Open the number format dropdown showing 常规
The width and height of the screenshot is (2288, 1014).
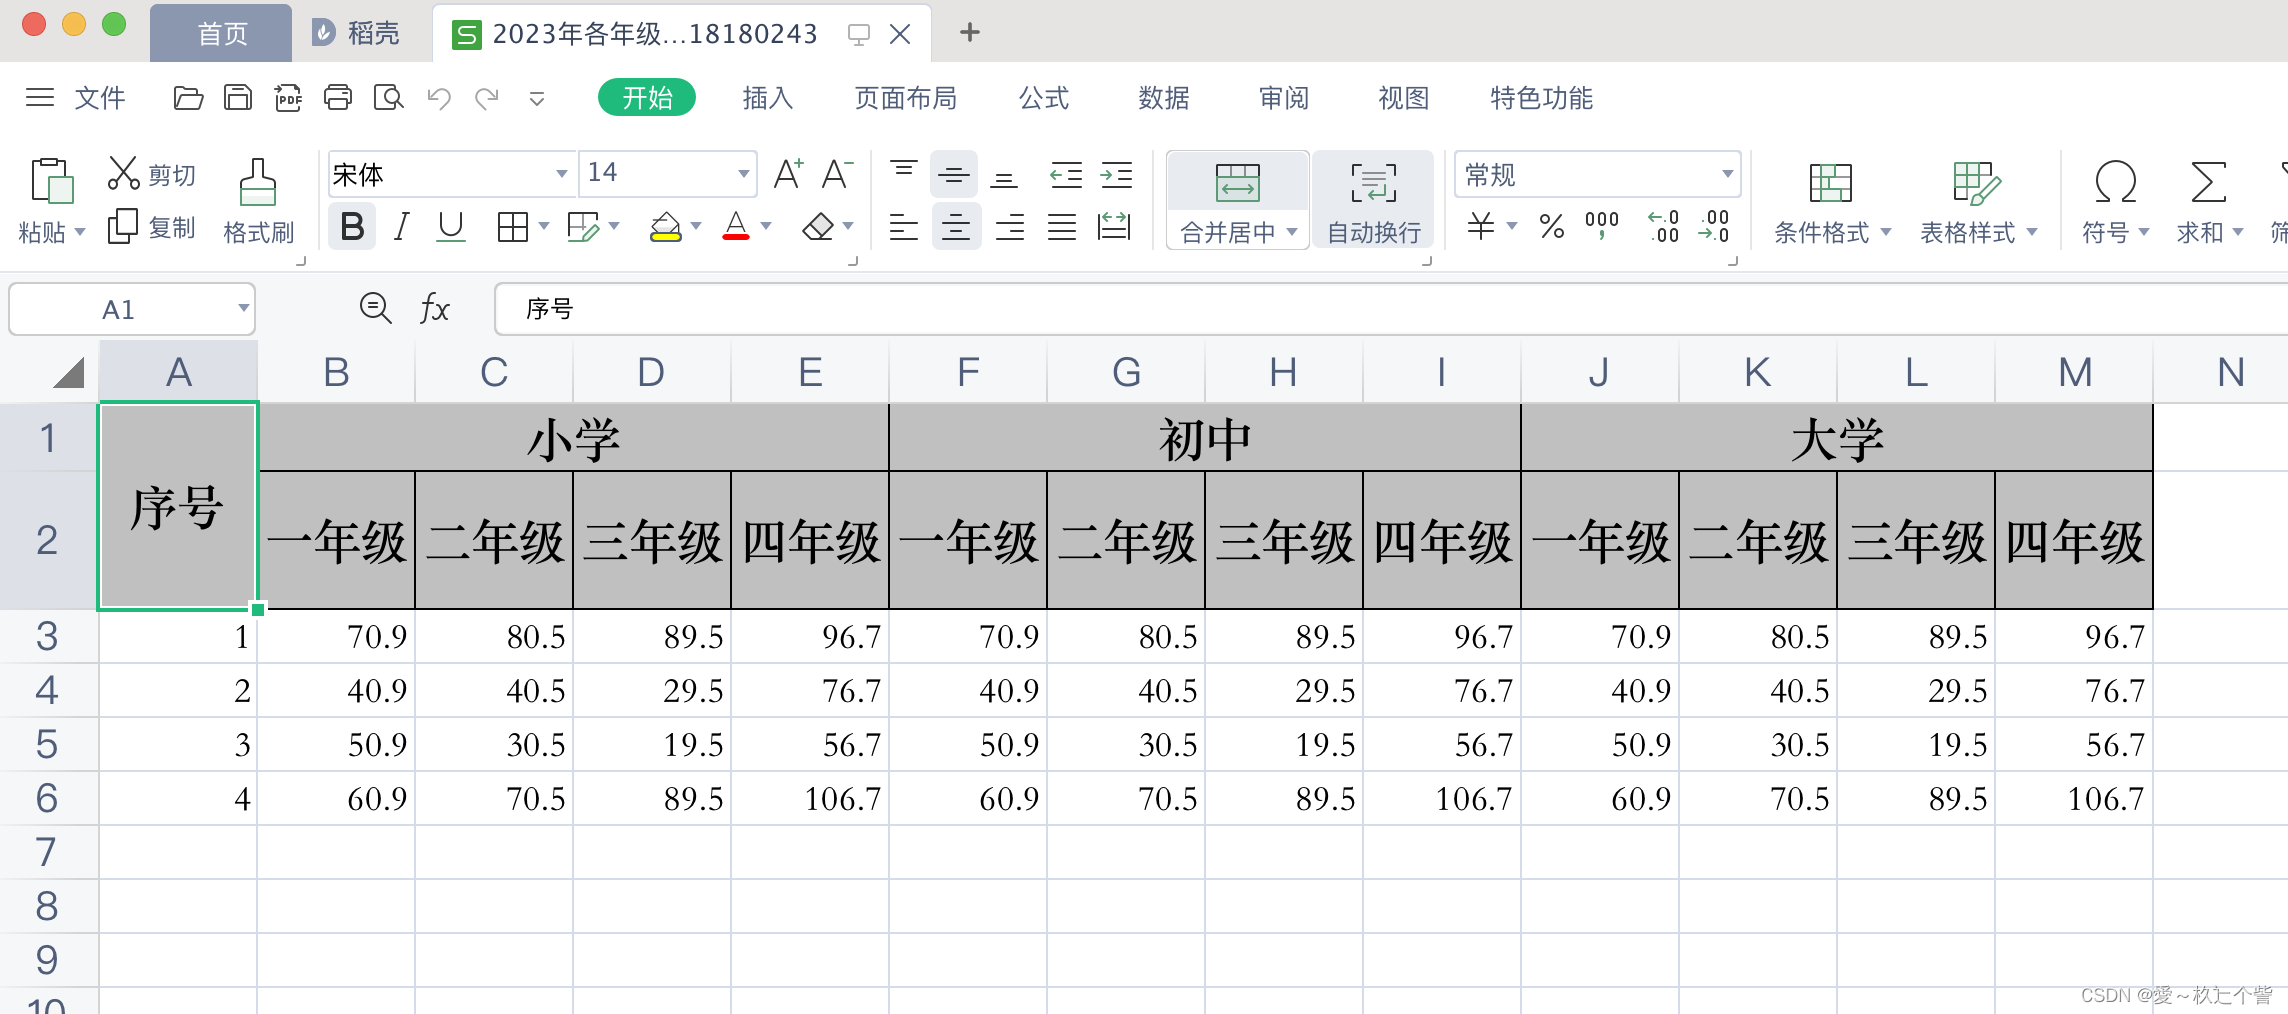pyautogui.click(x=1725, y=173)
